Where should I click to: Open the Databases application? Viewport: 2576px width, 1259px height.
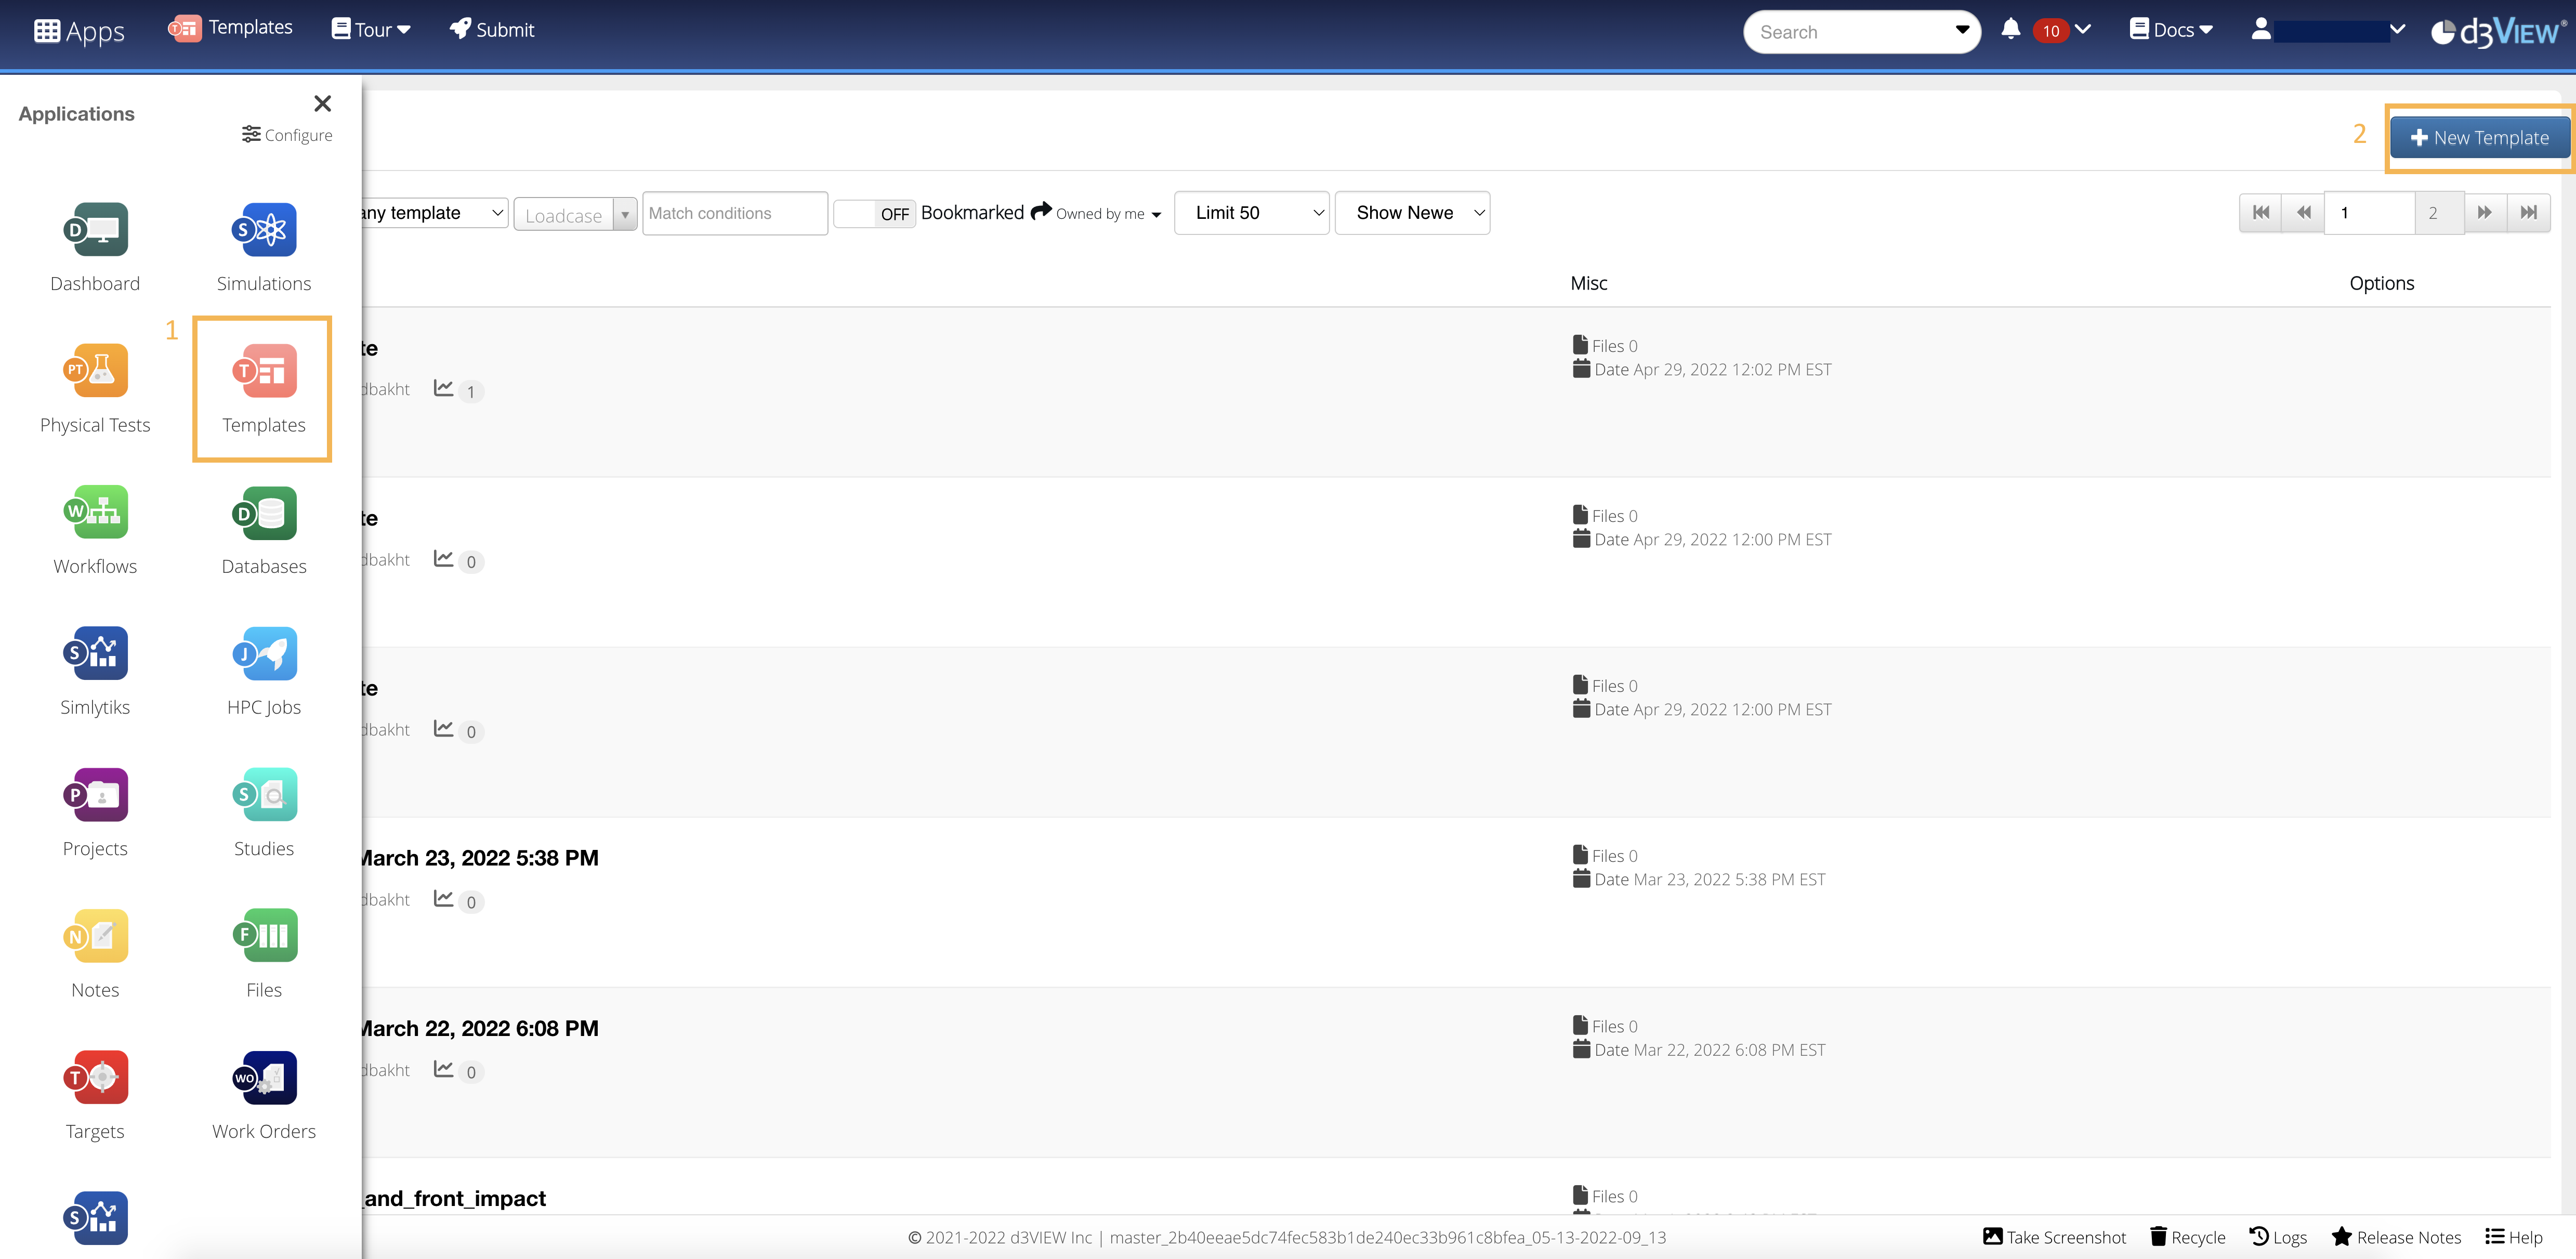(x=264, y=530)
